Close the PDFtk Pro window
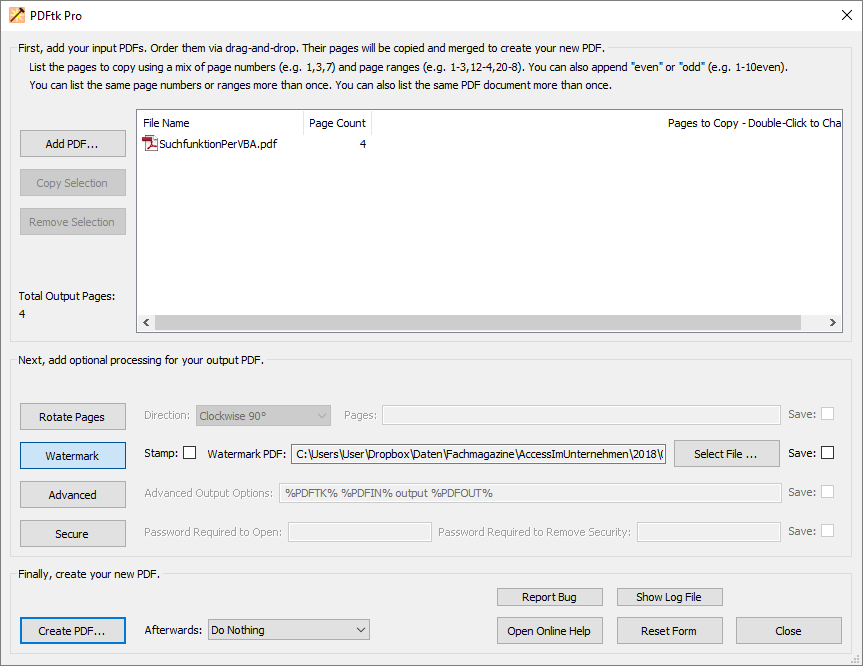Screen dimensions: 863x666 (x=847, y=15)
